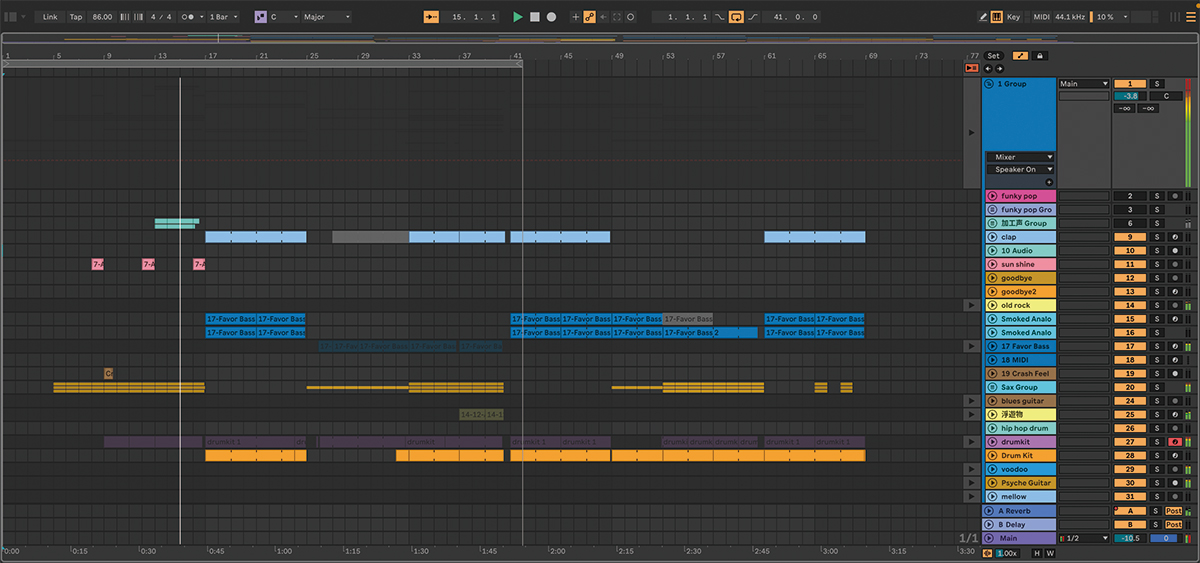Start playback with the Play button
This screenshot has height=563, width=1200.
[x=518, y=17]
